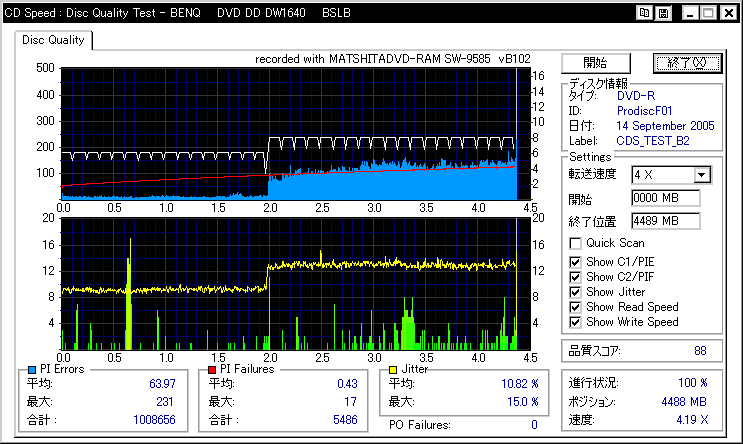Click the copy-to-clipboard icon in title bar
The image size is (743, 444).
click(646, 13)
